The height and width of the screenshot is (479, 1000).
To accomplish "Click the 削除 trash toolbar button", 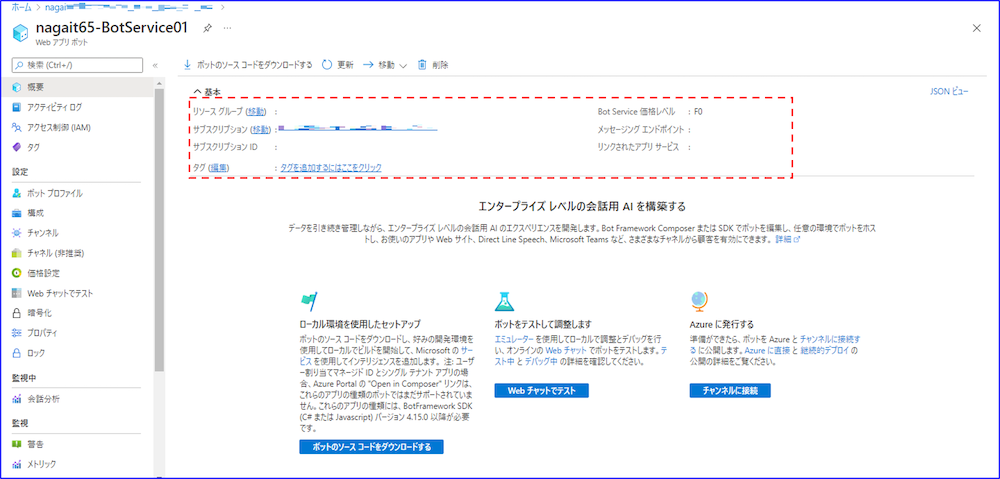I will 432,64.
